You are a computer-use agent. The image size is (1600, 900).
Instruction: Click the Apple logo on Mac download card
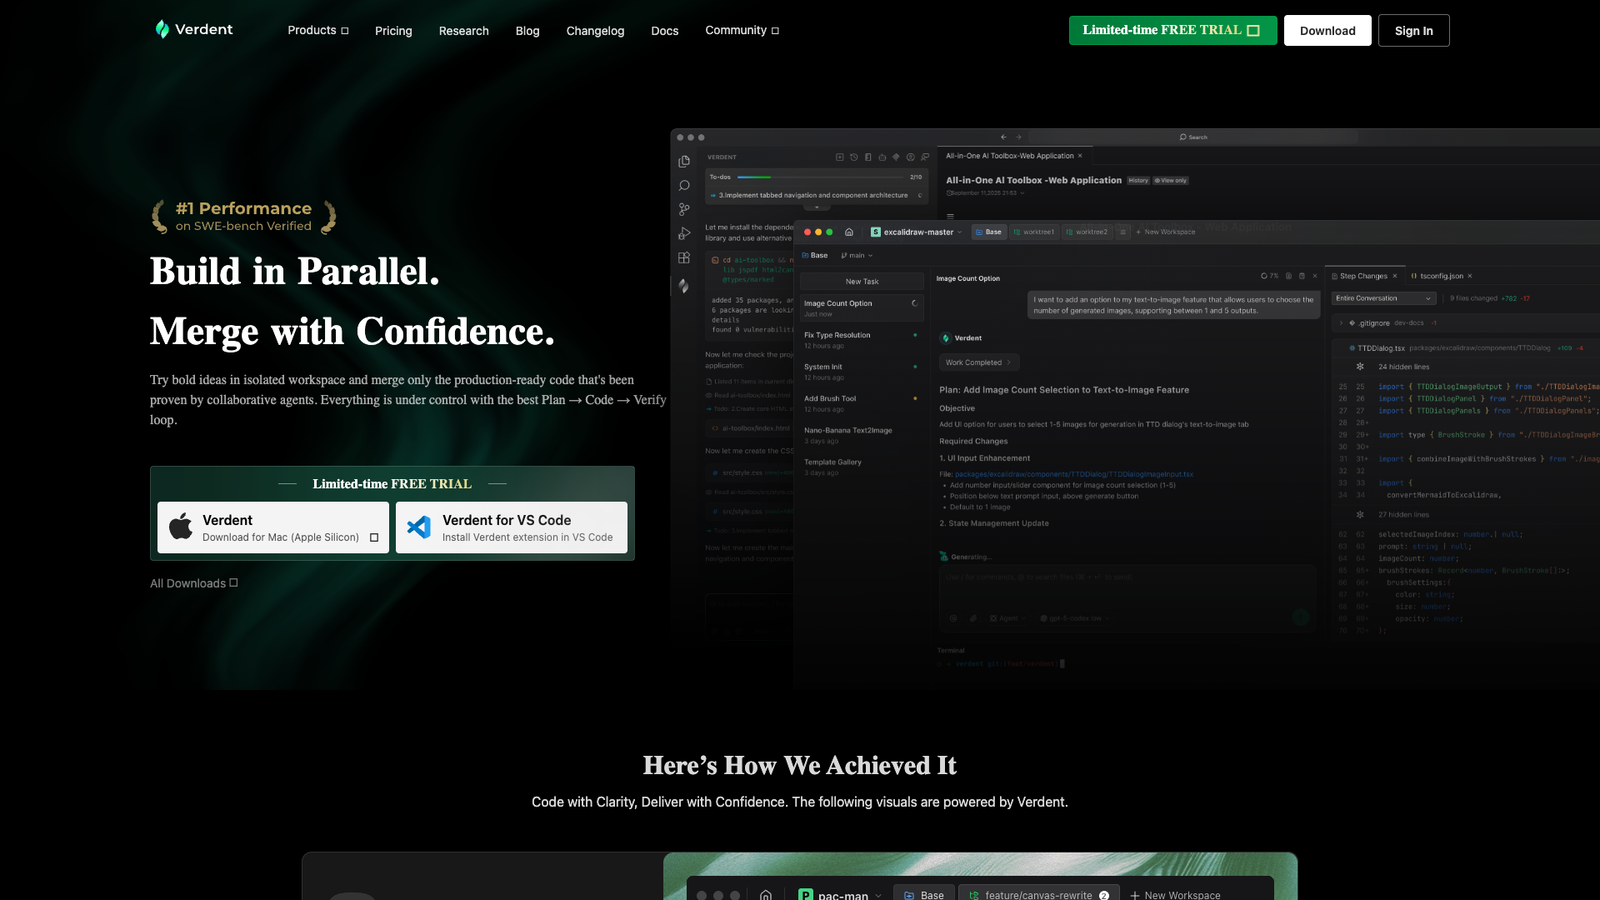181,527
